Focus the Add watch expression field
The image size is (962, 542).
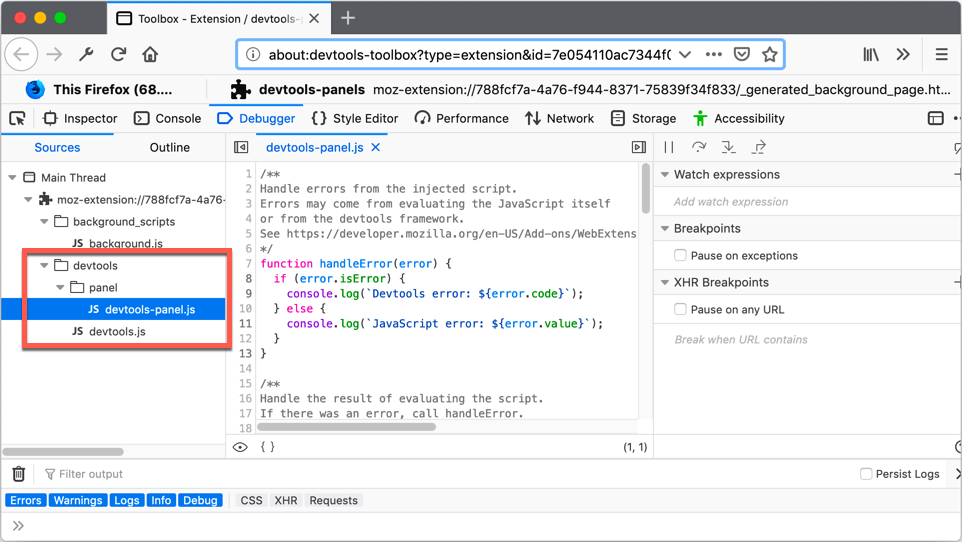731,201
